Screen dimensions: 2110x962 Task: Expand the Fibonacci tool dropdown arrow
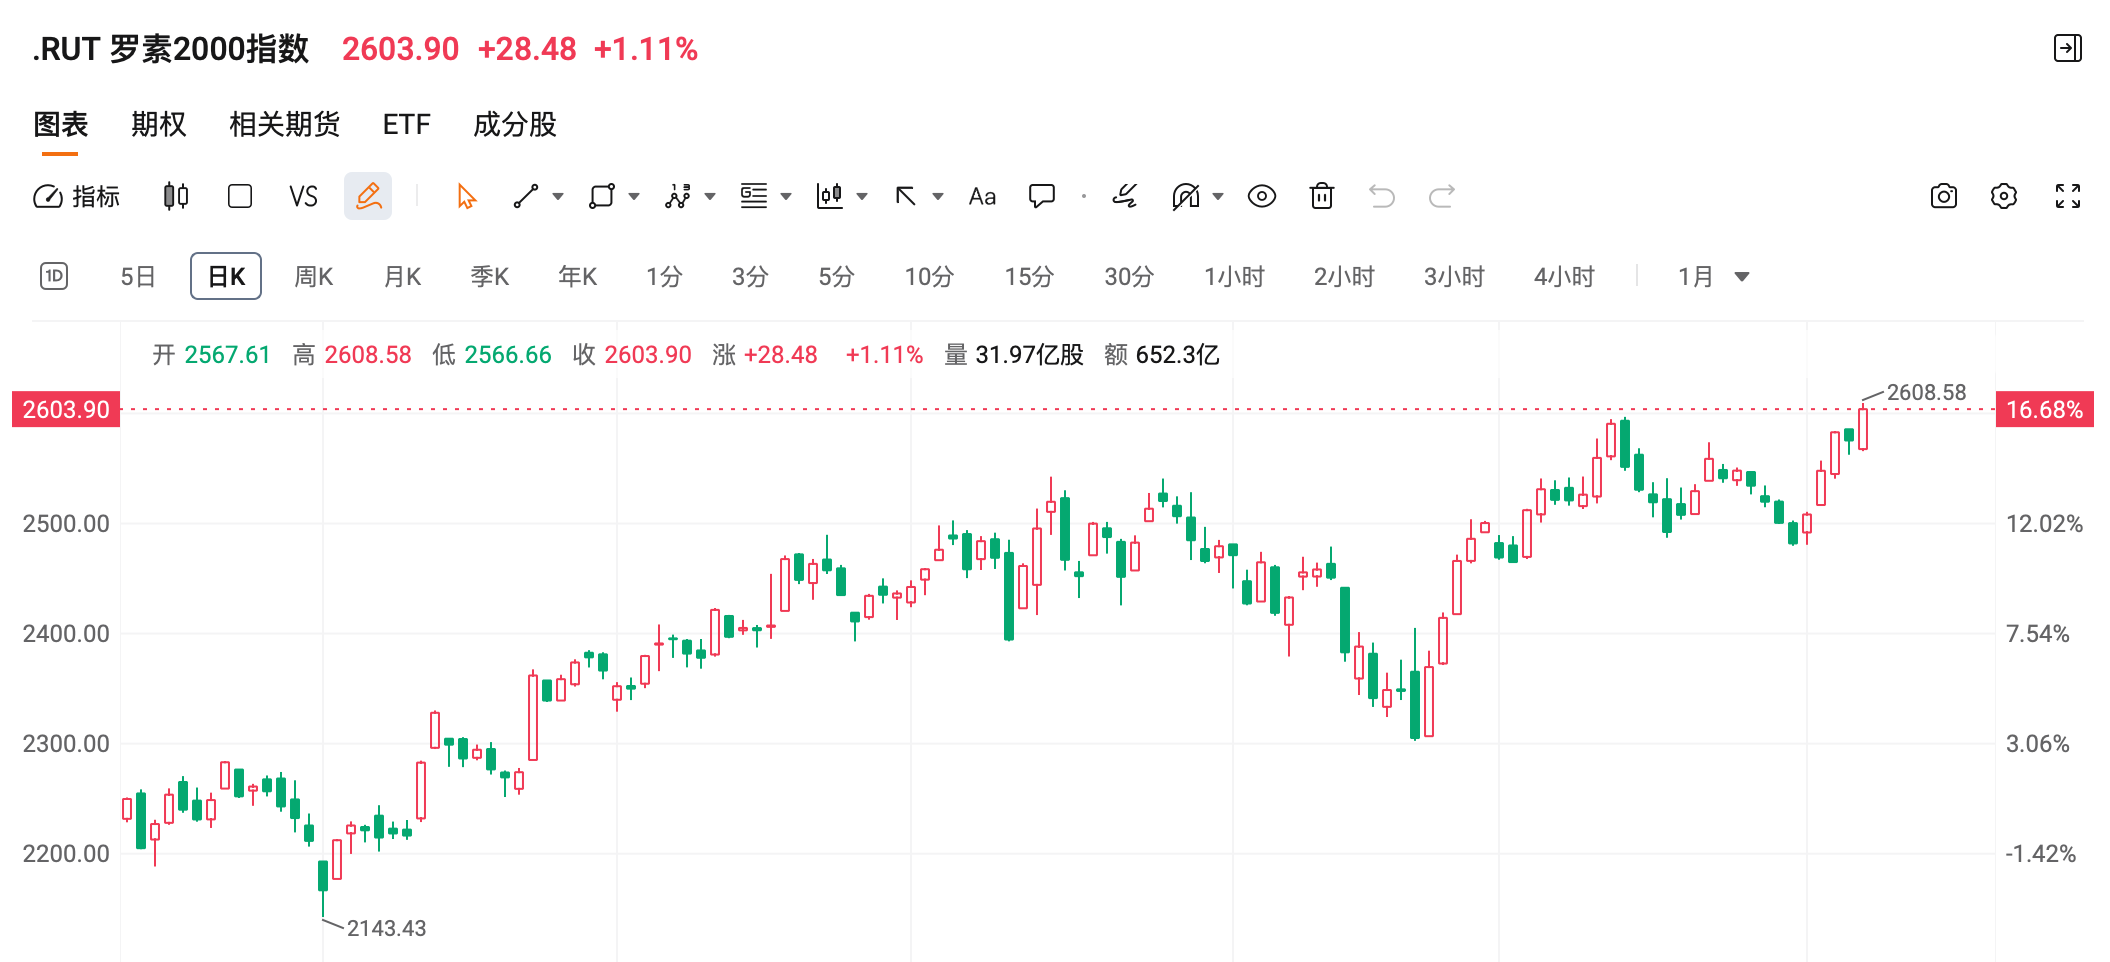(x=786, y=196)
